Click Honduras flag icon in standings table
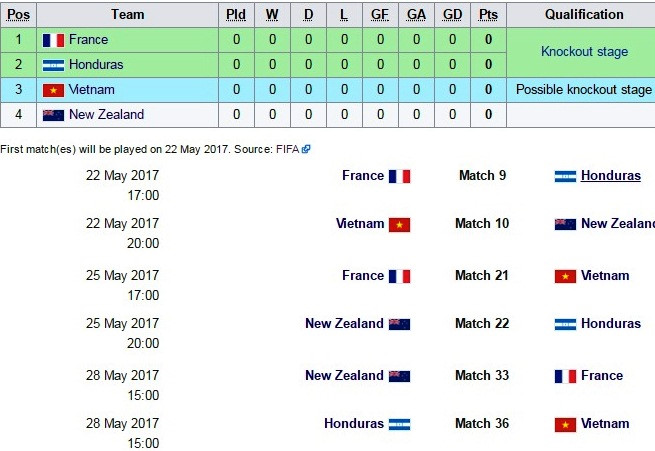 pos(53,65)
